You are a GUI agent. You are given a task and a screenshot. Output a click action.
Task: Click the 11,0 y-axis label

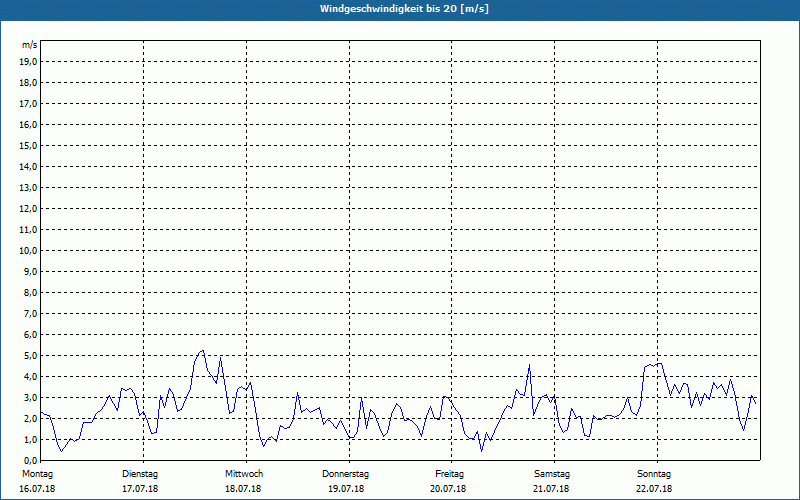tap(29, 230)
